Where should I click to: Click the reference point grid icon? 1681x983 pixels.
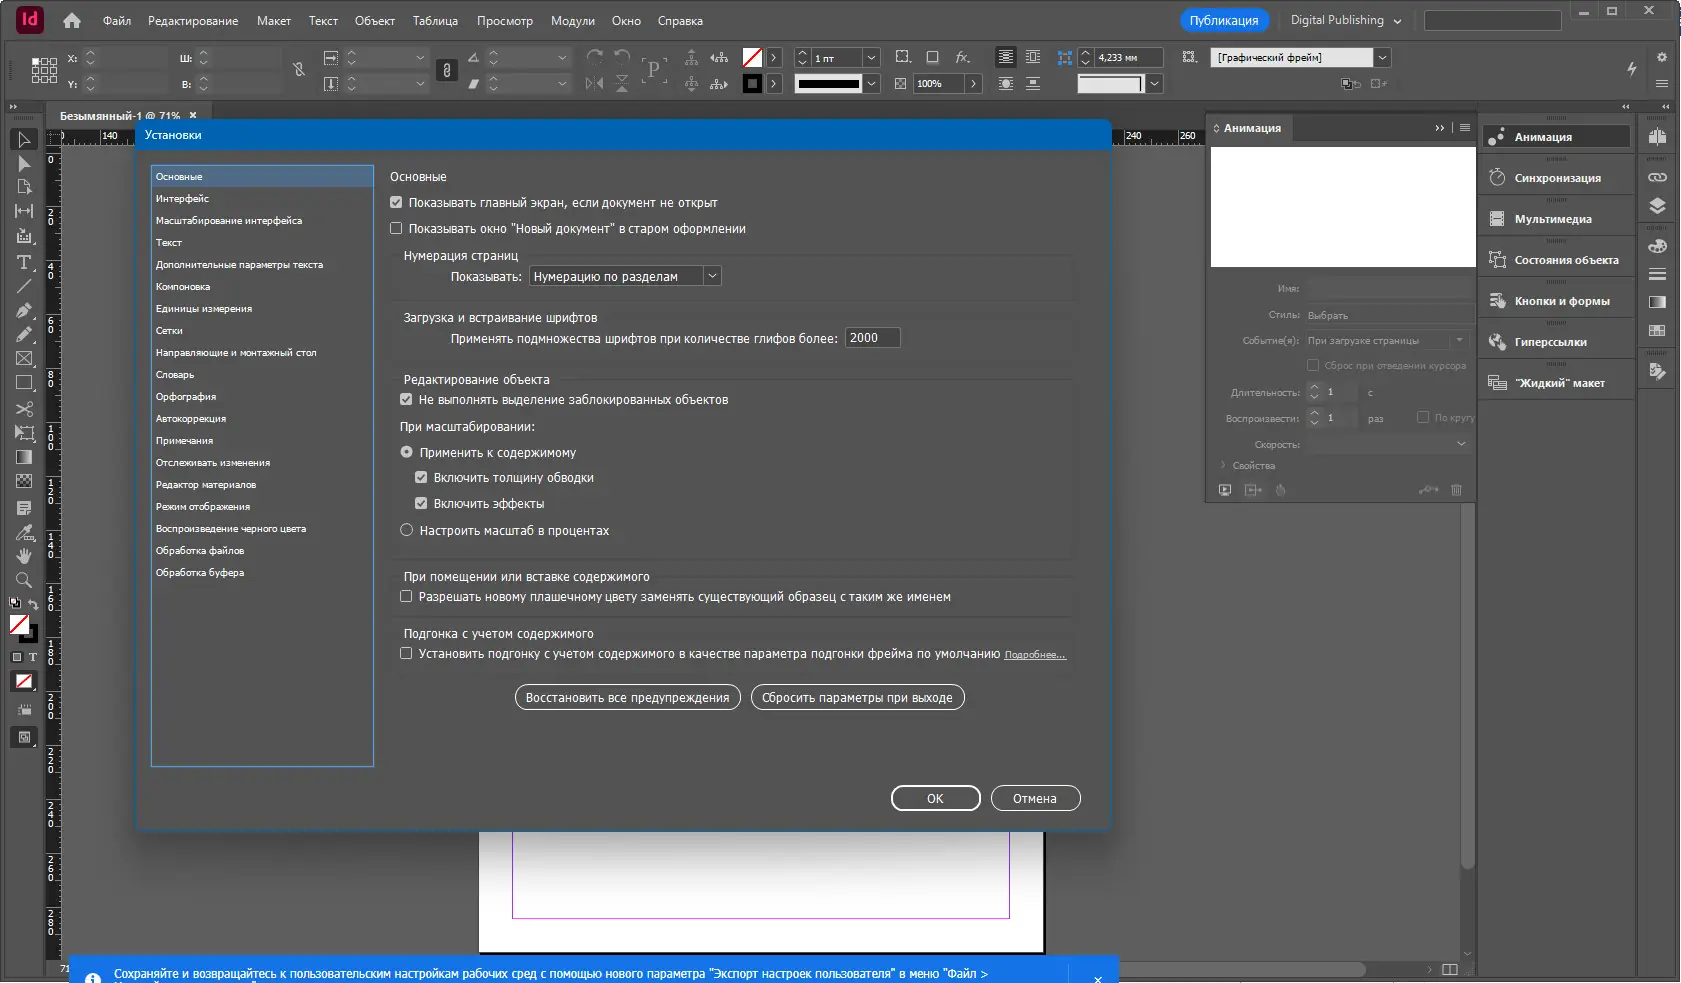click(44, 69)
